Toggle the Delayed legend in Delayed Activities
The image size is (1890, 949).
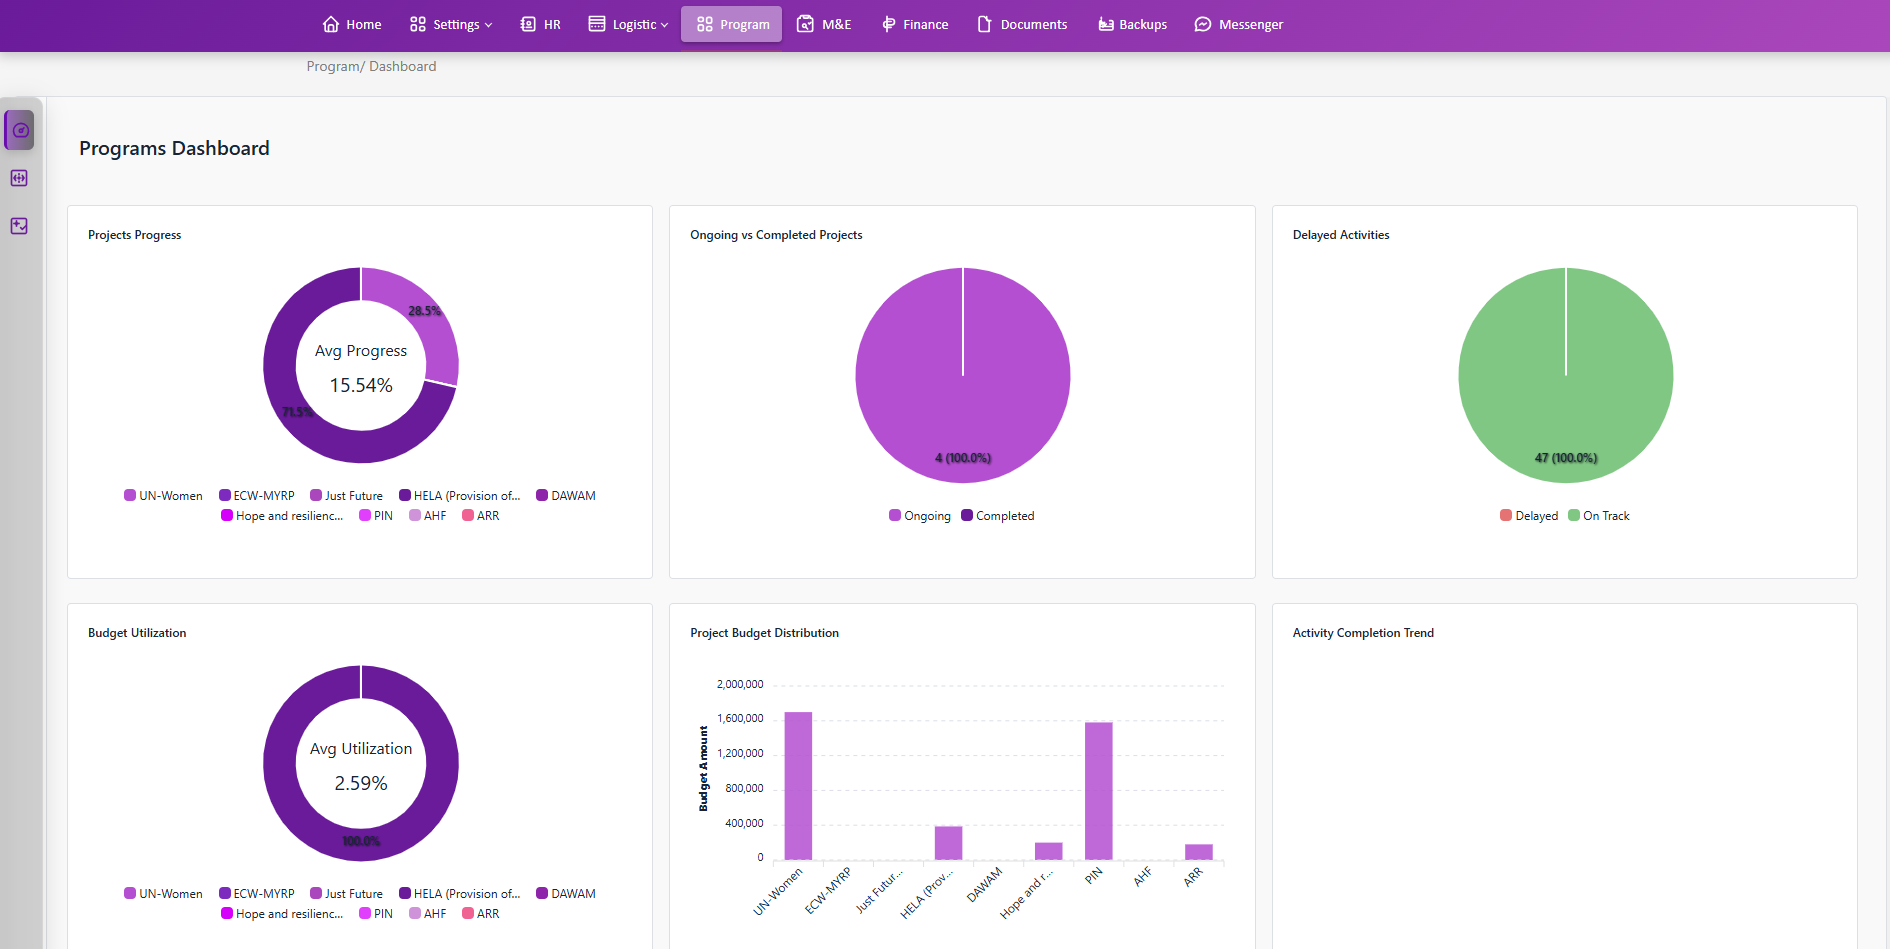point(1529,515)
